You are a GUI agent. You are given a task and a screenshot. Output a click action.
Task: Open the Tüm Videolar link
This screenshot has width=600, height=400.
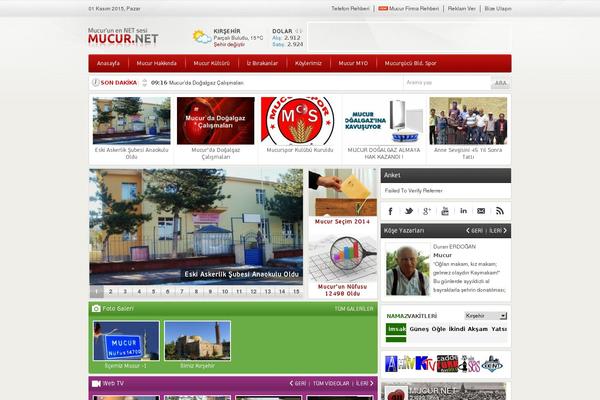[331, 383]
